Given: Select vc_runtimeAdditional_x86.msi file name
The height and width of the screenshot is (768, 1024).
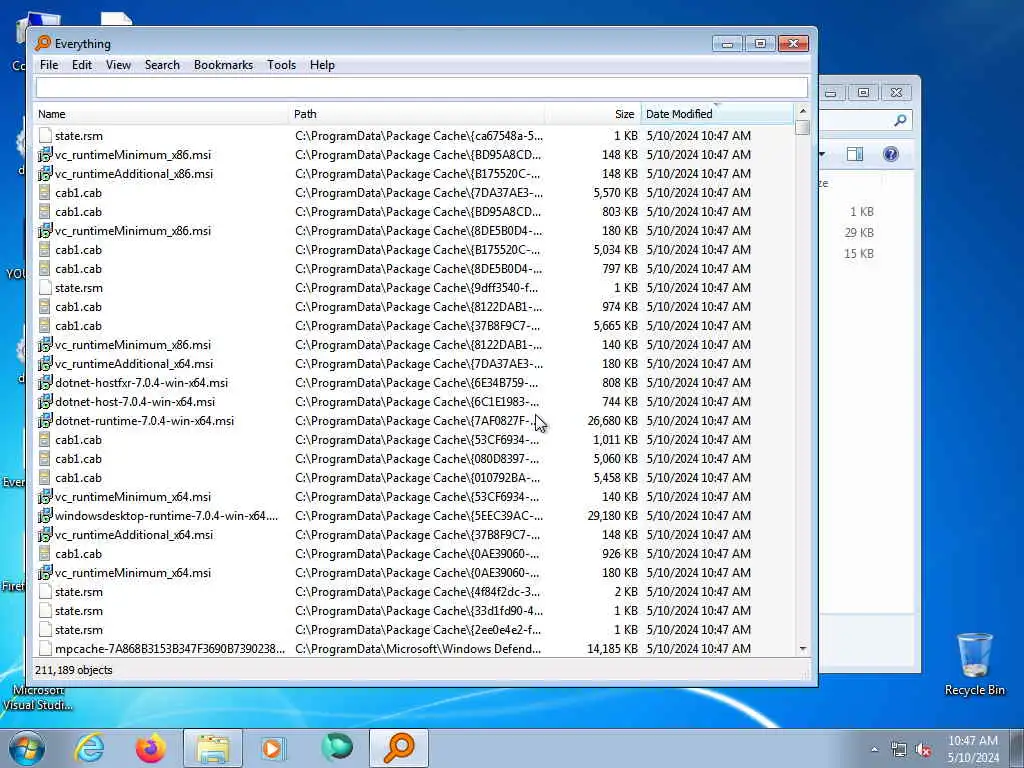Looking at the screenshot, I should pos(134,174).
